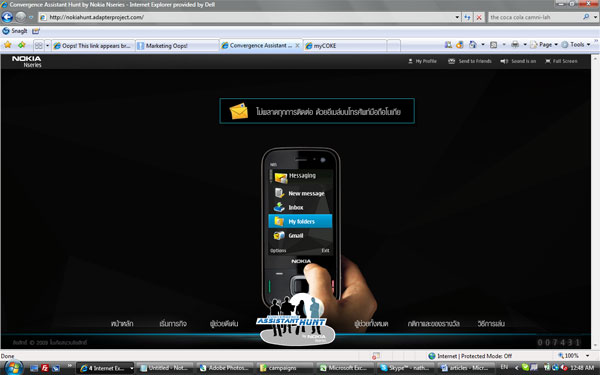Close the Convergence Assistant tab
600x375 pixels.
pos(297,45)
